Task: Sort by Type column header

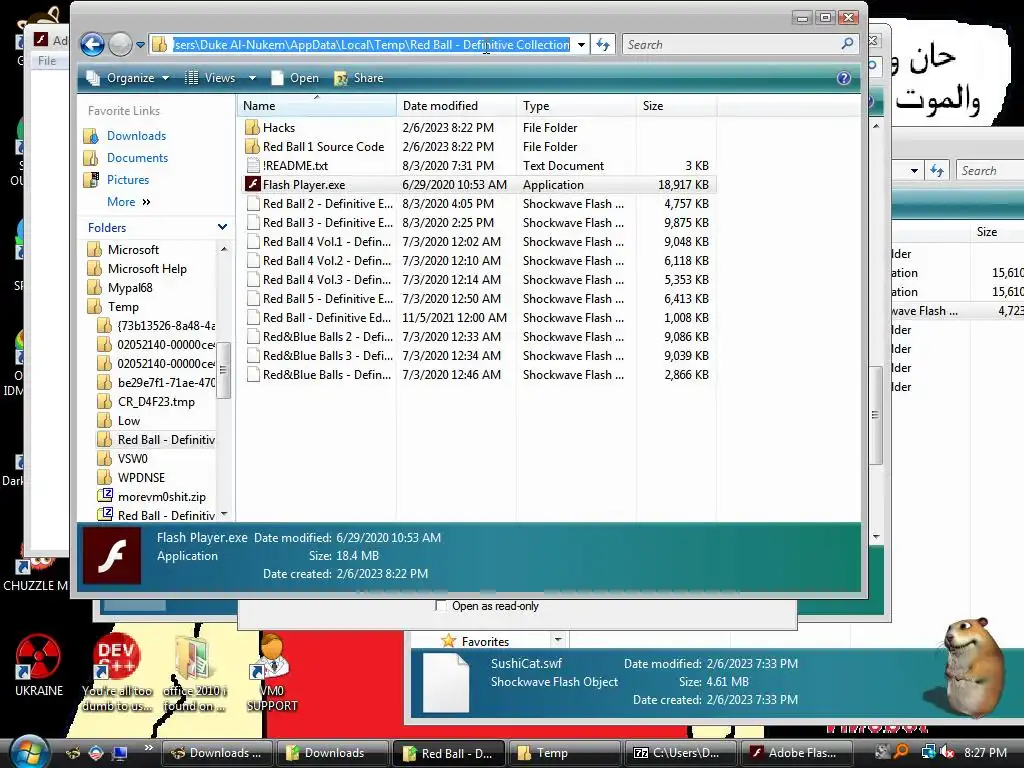Action: 575,106
